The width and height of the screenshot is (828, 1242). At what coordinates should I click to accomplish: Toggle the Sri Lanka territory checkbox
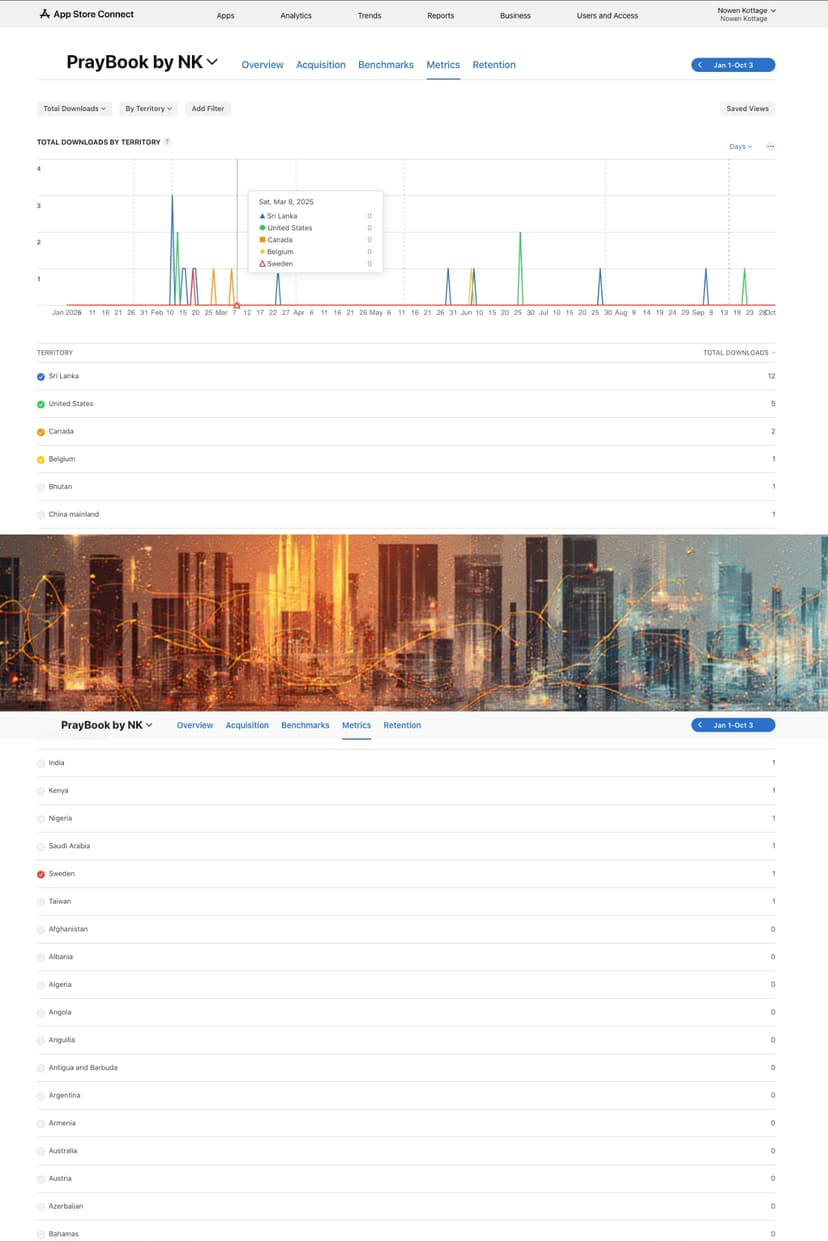point(41,376)
